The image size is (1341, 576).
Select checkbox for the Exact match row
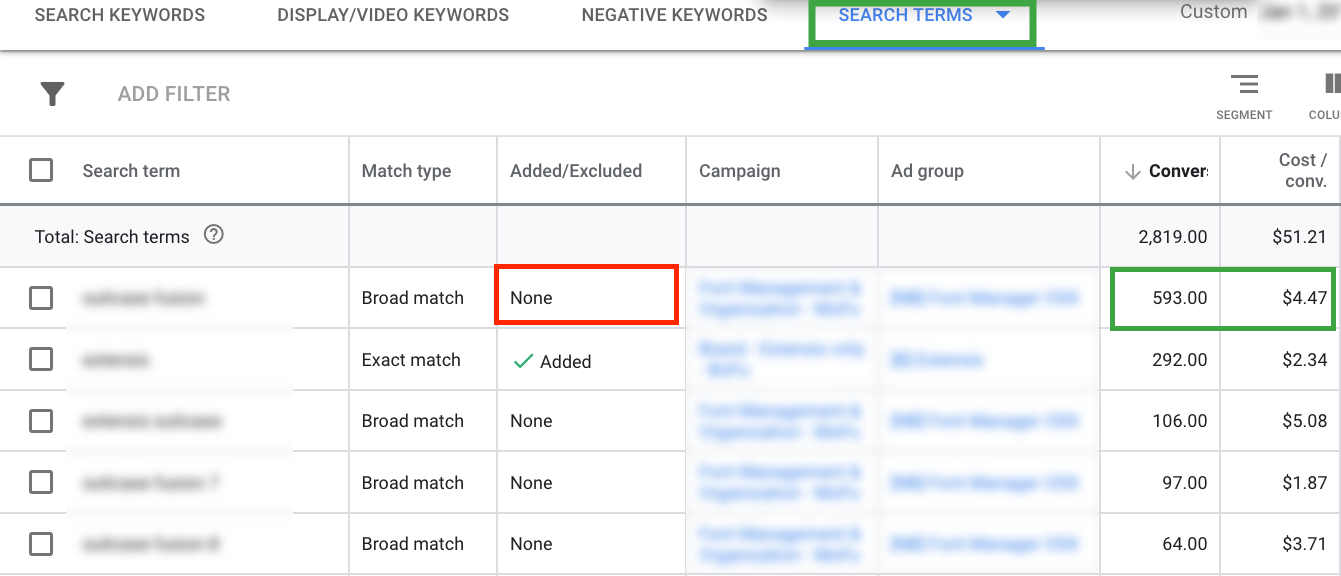pyautogui.click(x=41, y=359)
